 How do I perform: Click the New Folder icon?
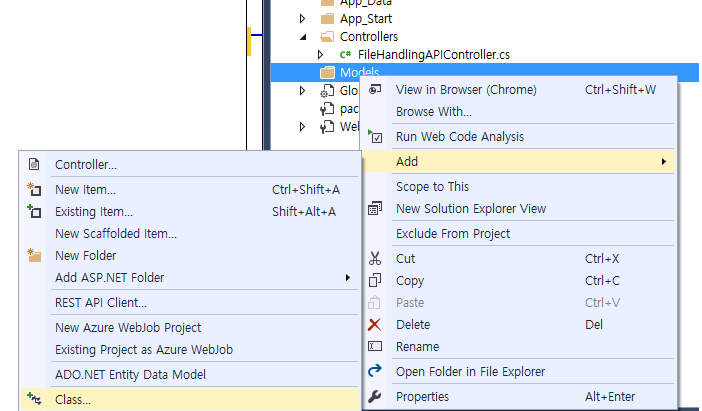tap(34, 255)
